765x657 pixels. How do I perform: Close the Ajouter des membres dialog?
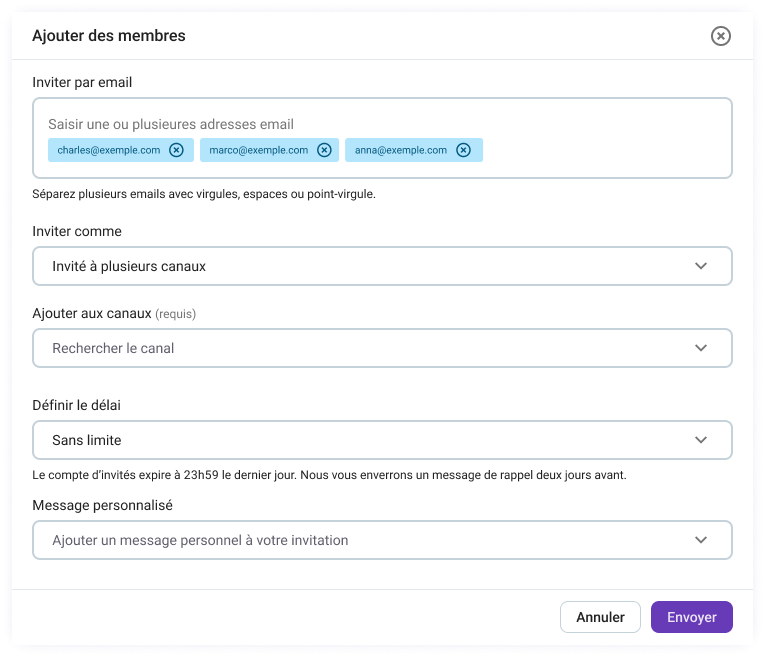[720, 36]
